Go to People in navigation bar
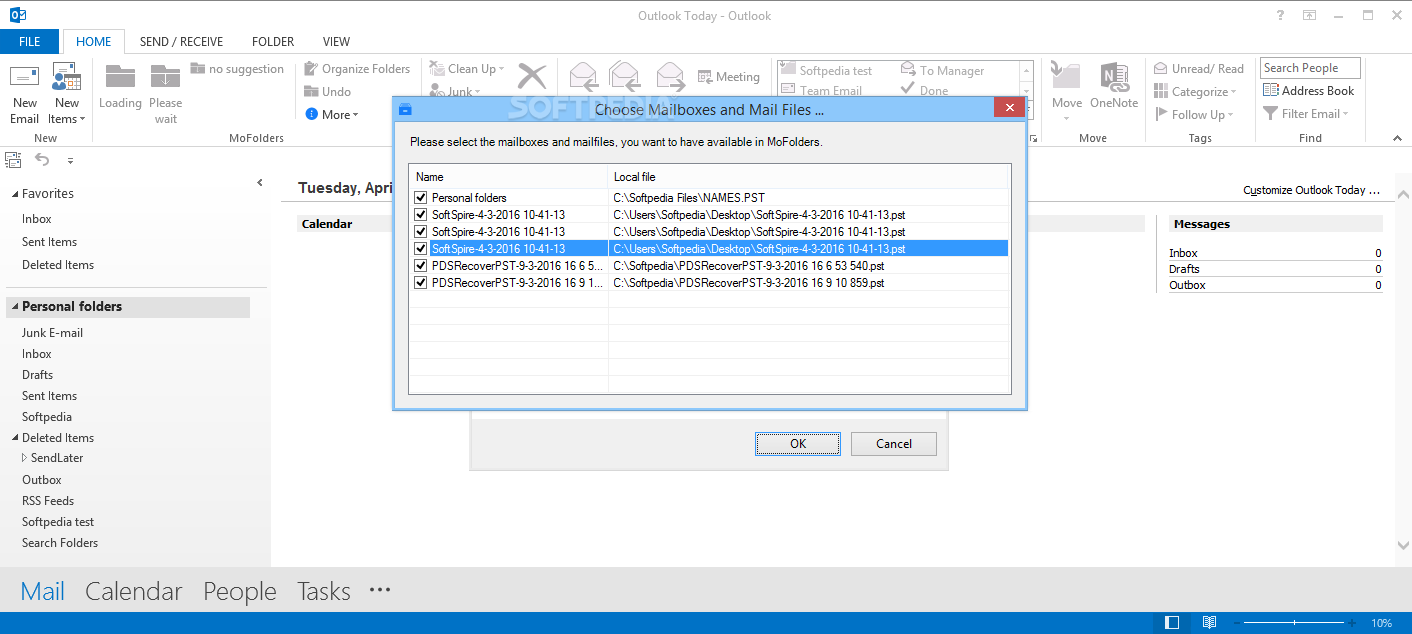Image resolution: width=1412 pixels, height=634 pixels. point(240,591)
